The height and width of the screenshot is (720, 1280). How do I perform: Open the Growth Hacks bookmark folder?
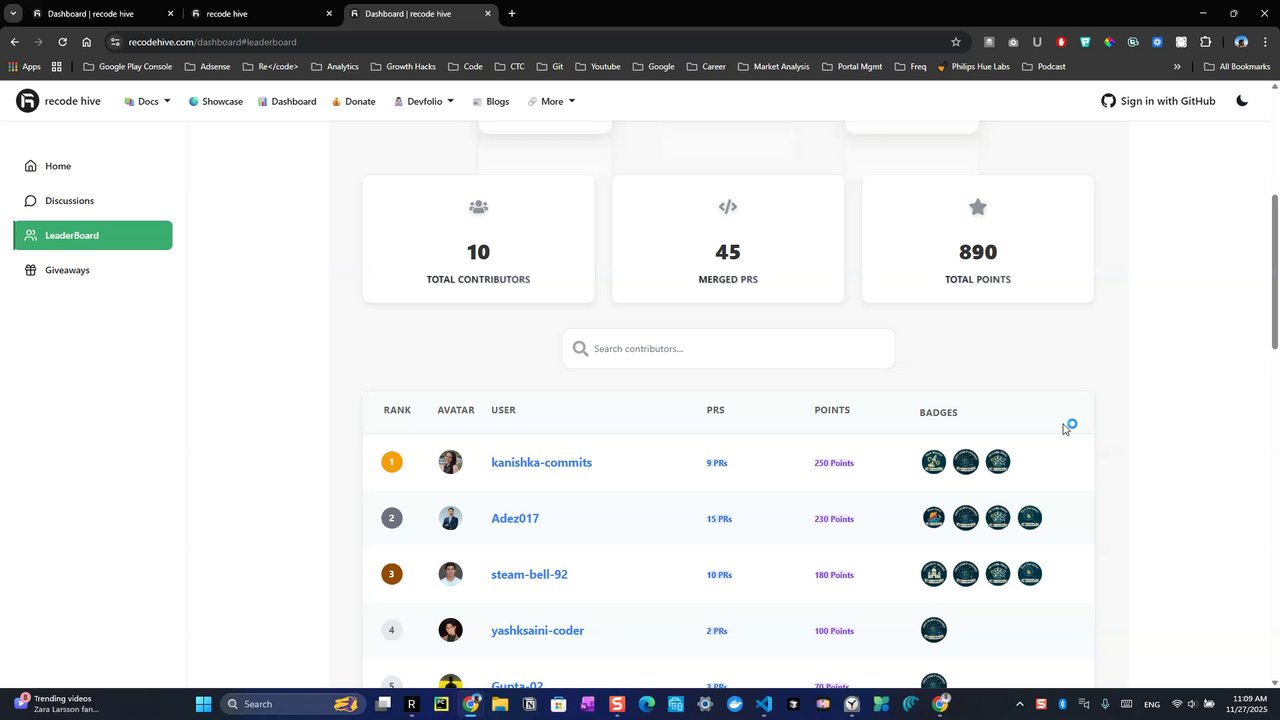click(403, 67)
